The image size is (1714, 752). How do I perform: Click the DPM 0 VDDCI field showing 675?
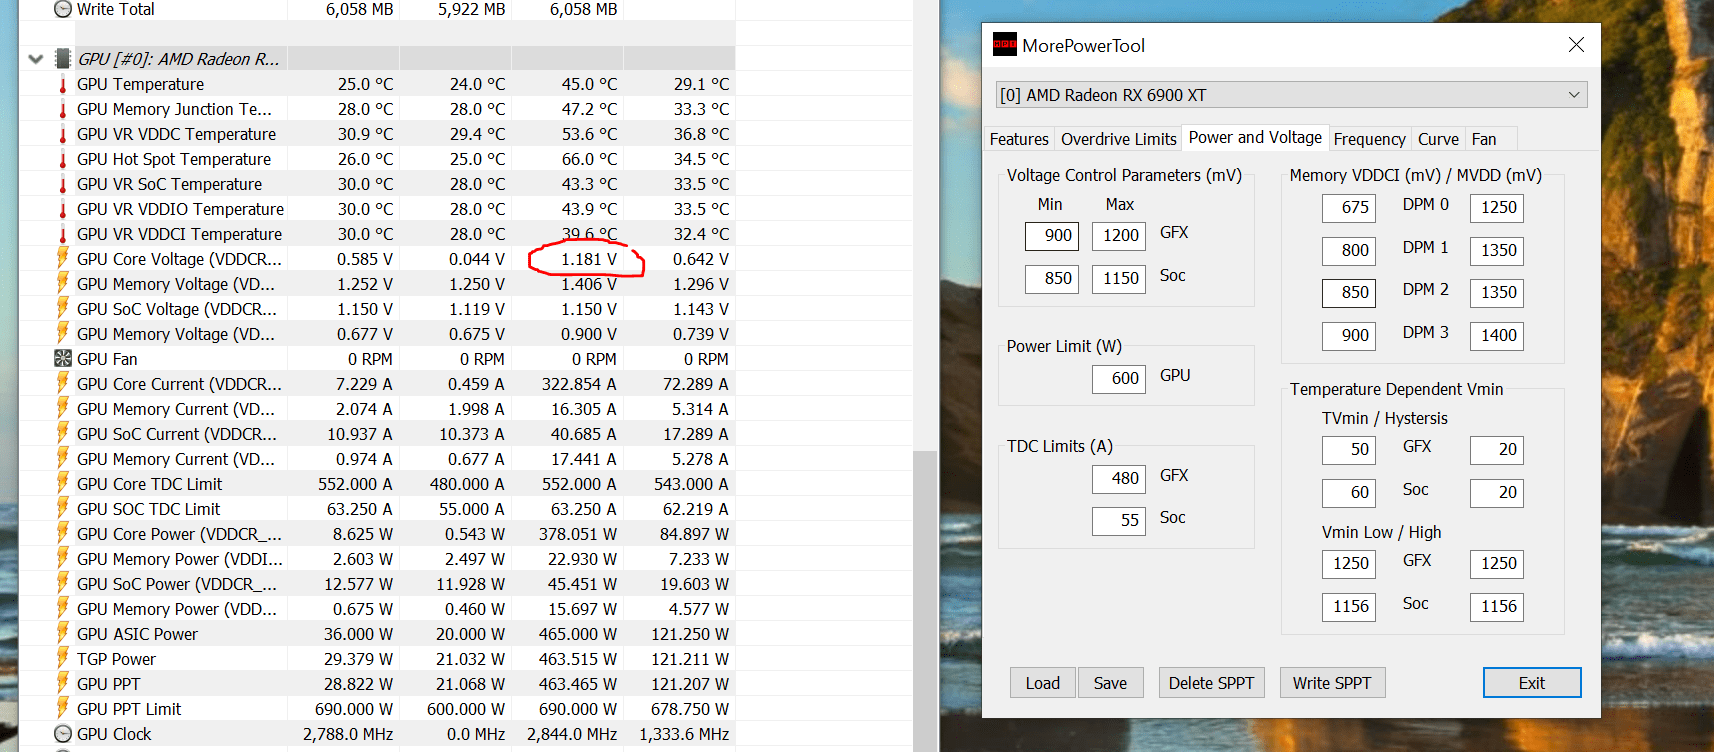pyautogui.click(x=1349, y=207)
